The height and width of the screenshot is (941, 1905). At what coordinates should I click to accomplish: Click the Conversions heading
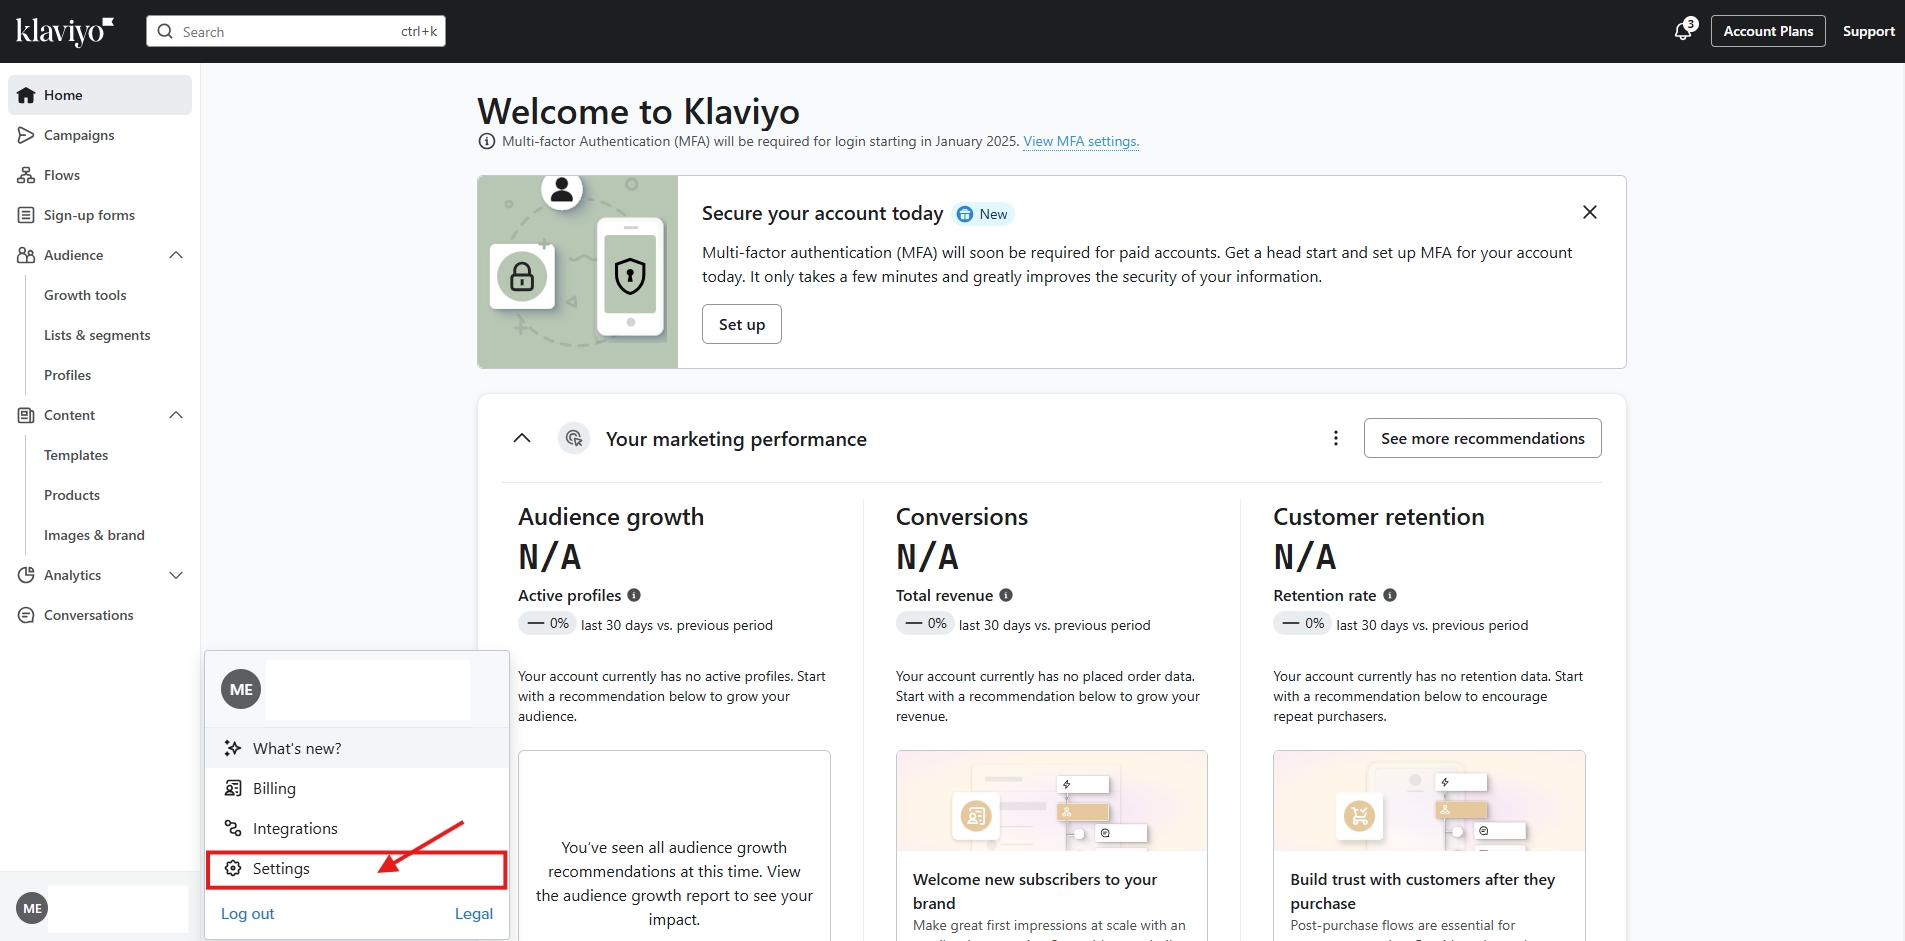[x=962, y=517]
